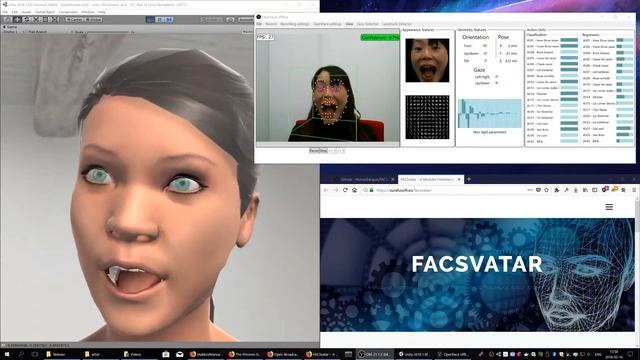
Task: Click the Play button in Unity
Action: tap(150, 19)
